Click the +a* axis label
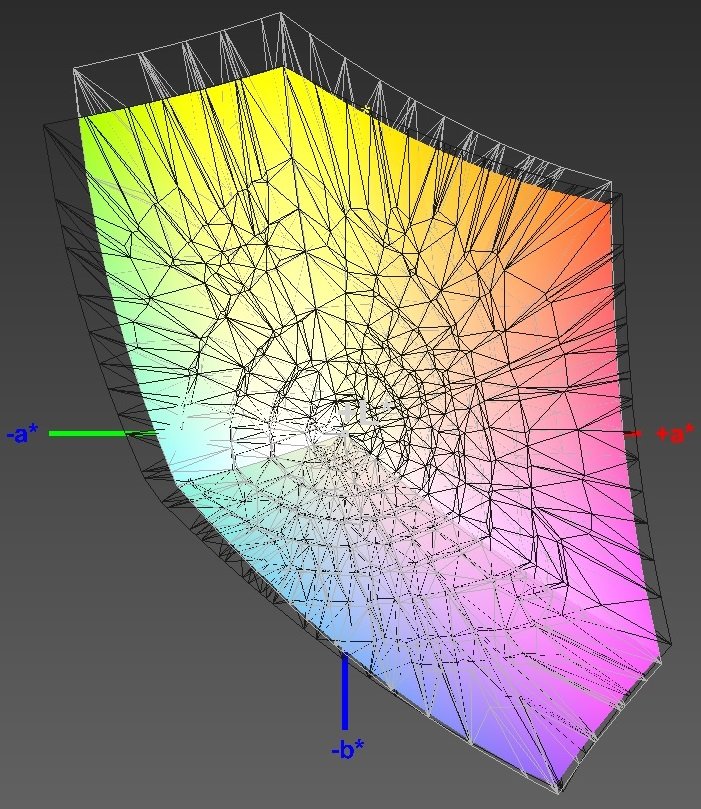This screenshot has width=701, height=809. coord(675,434)
